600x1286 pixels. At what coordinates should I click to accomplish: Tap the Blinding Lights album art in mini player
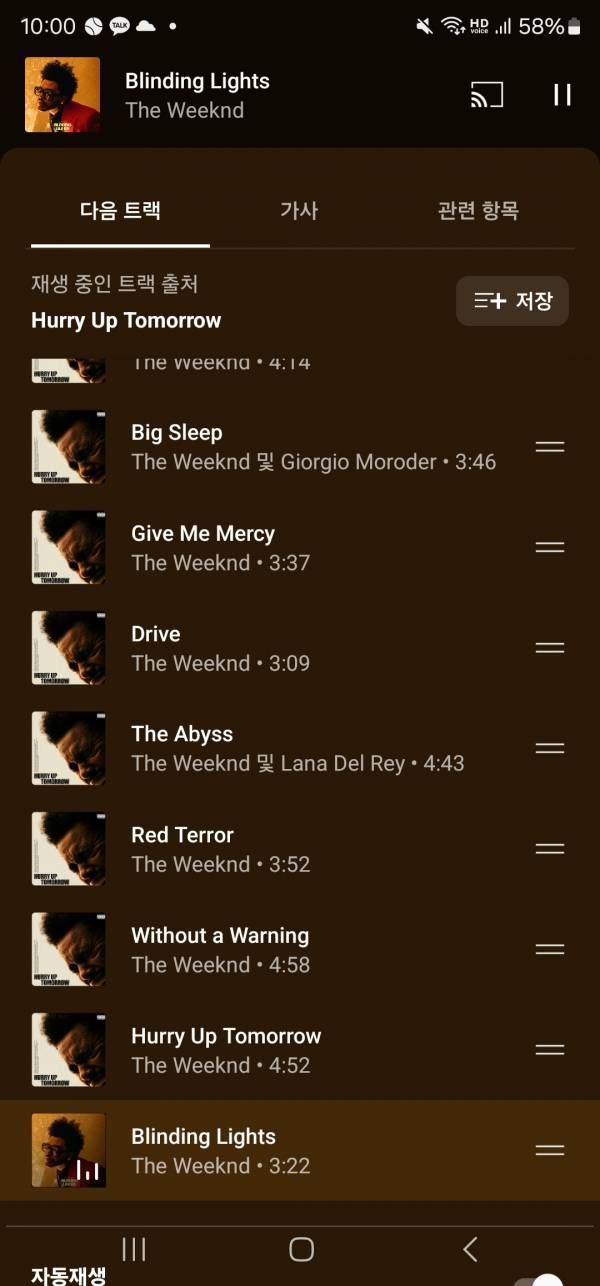(63, 95)
